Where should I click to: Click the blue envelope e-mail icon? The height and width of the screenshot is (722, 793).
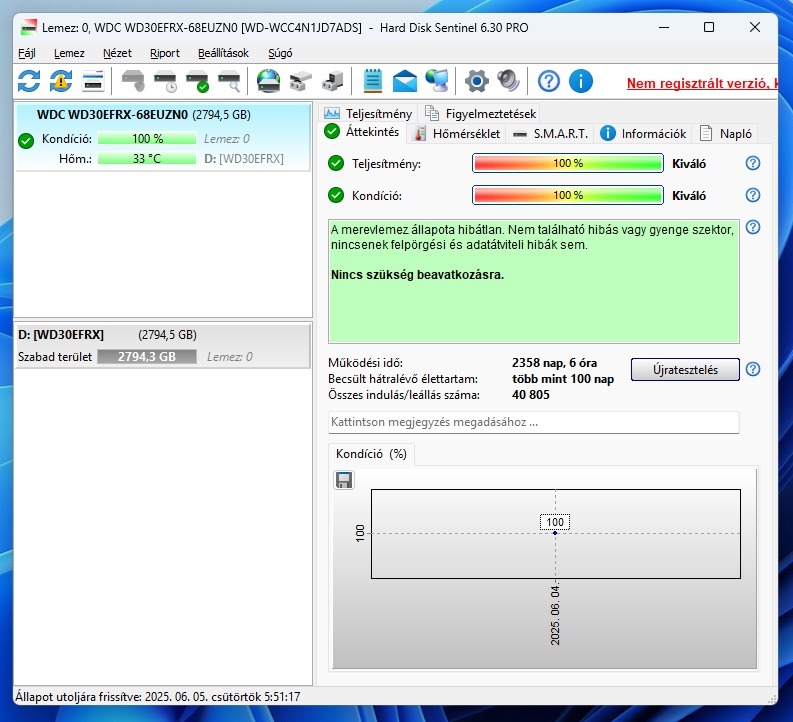point(405,81)
